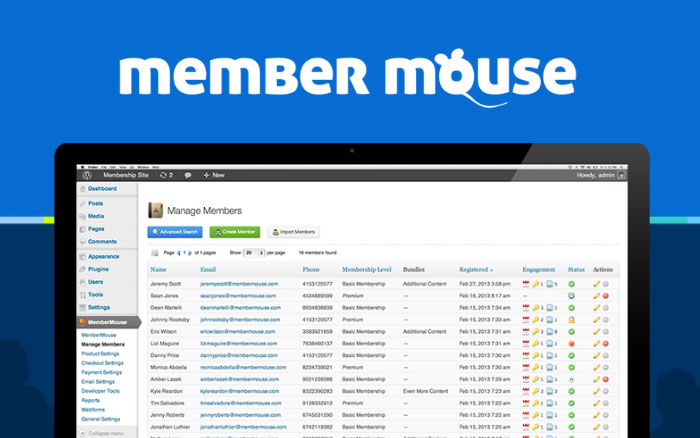Open jeremyscott@membermouse.com email link

239,284
